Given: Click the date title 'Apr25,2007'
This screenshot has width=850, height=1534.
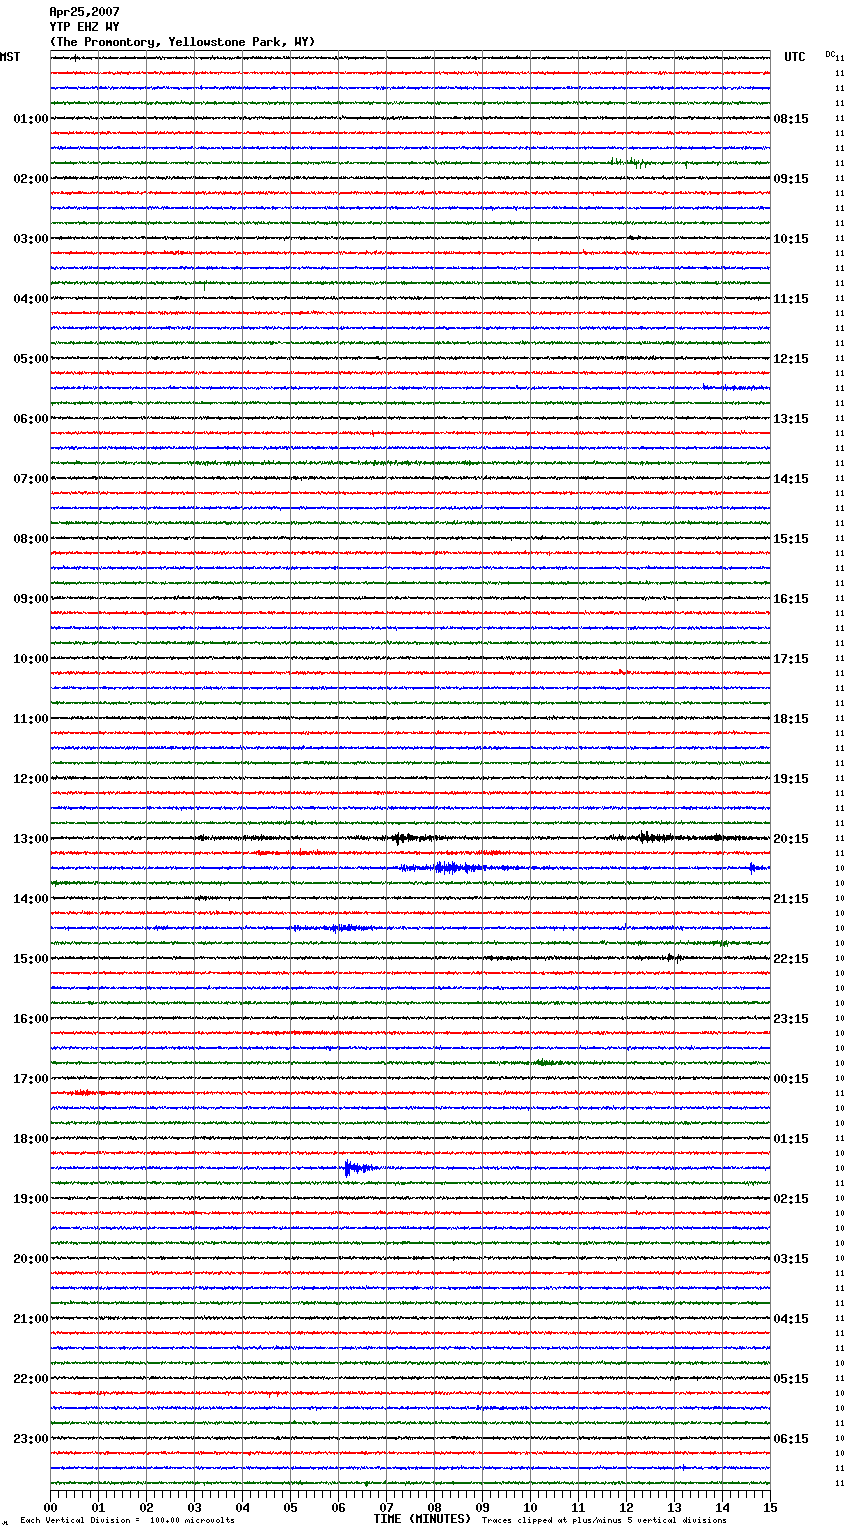Looking at the screenshot, I should coord(84,12).
